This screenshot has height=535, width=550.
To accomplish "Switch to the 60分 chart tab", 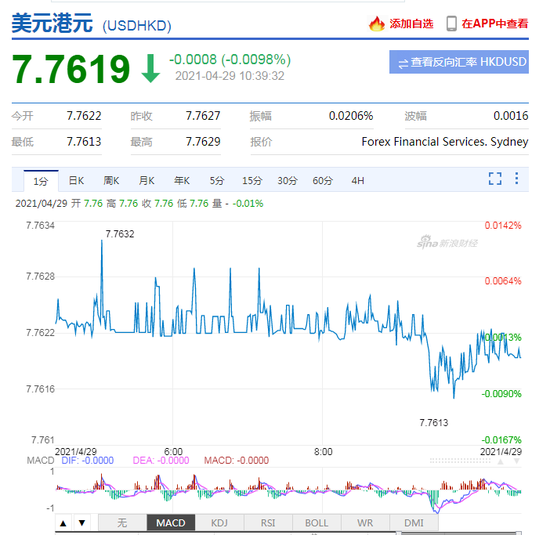I will [x=322, y=181].
